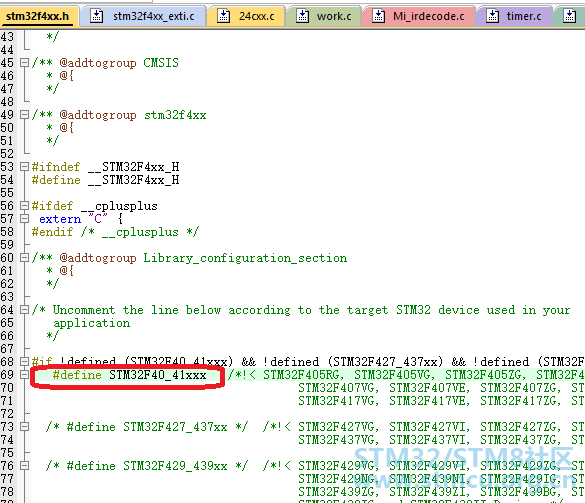Open the 24cxx.c tab
The width and height of the screenshot is (585, 503).
(x=245, y=16)
